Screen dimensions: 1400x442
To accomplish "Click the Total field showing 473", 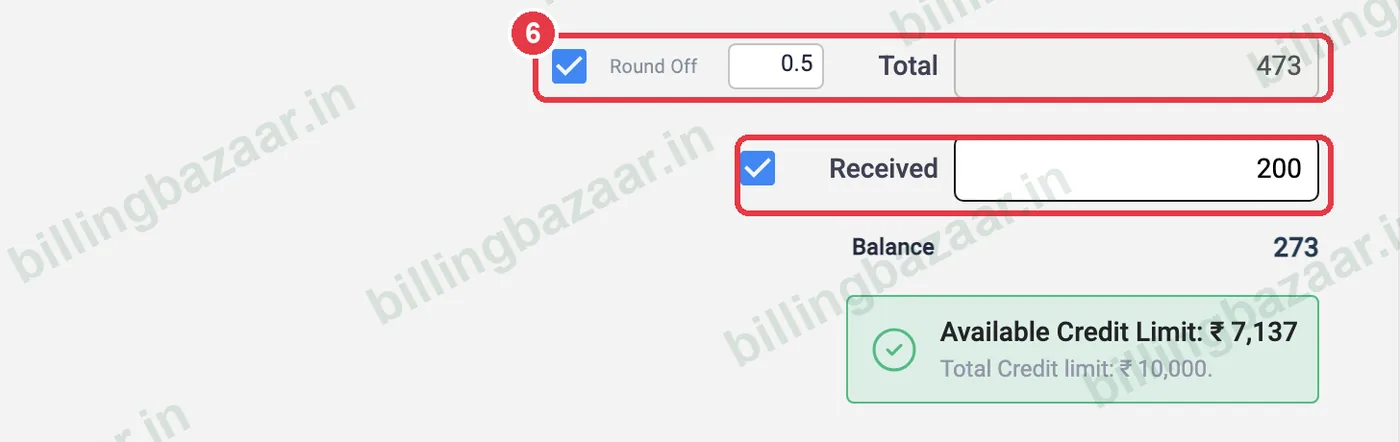I will click(x=1136, y=67).
